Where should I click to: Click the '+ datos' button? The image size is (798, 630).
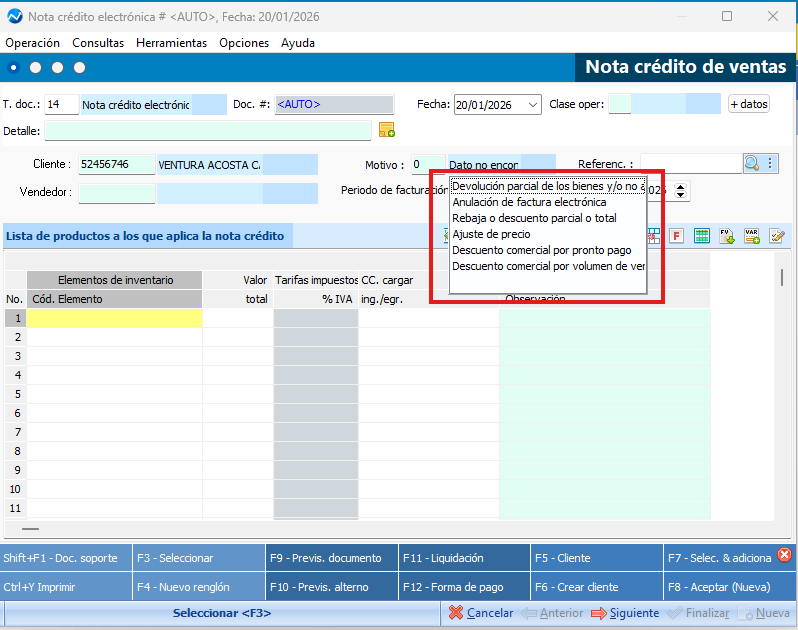(749, 105)
